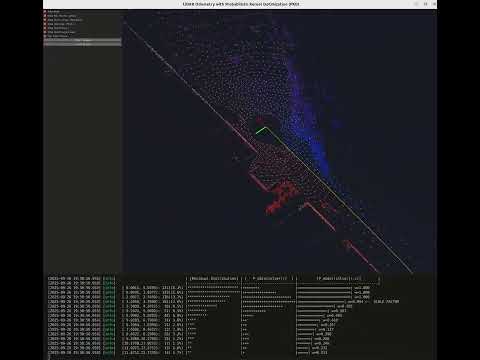Adjust the upper grey slider in the settings panel
Image resolution: width=480 pixels, height=360 pixels.
[82, 40]
